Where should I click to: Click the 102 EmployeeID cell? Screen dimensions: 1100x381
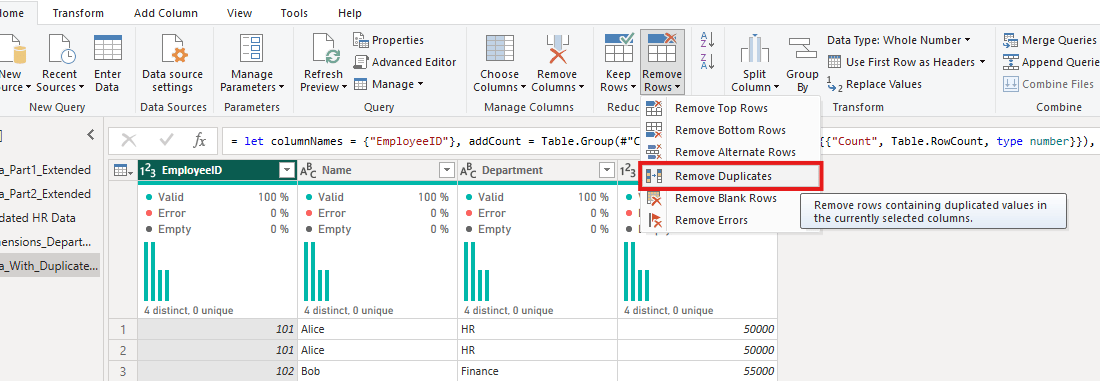click(x=217, y=370)
